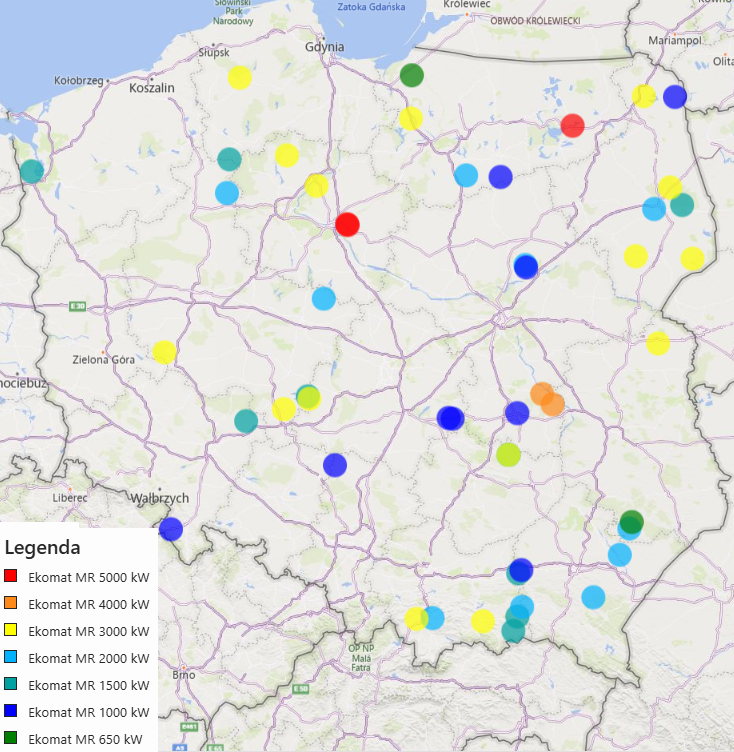734x752 pixels.
Task: Click the Ekomat MR 1000 kW legend label
Action: point(89,712)
